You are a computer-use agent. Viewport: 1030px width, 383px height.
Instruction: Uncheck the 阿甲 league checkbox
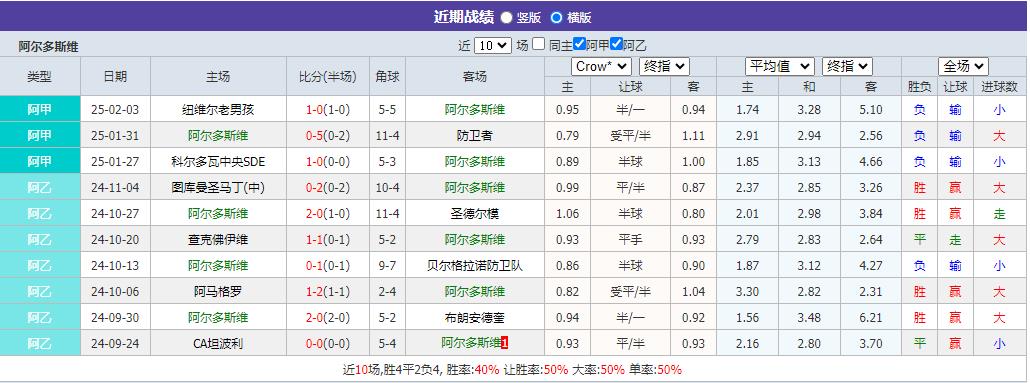tap(579, 44)
